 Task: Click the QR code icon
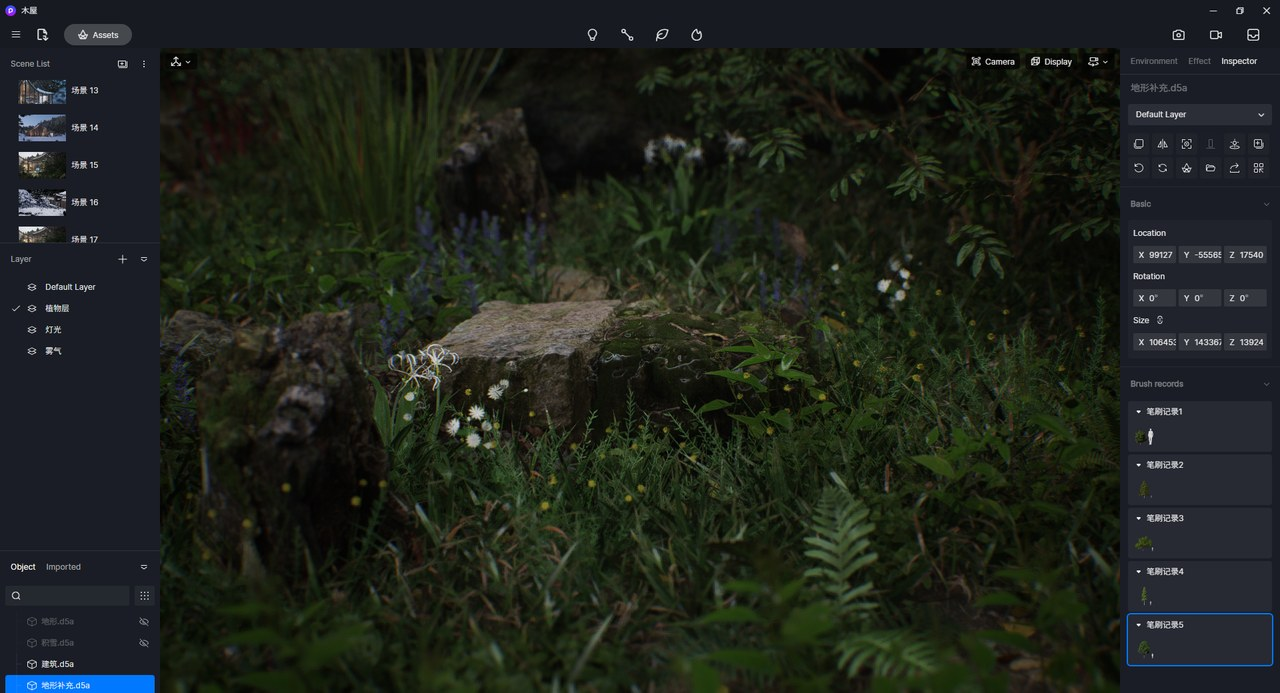[x=1259, y=168]
